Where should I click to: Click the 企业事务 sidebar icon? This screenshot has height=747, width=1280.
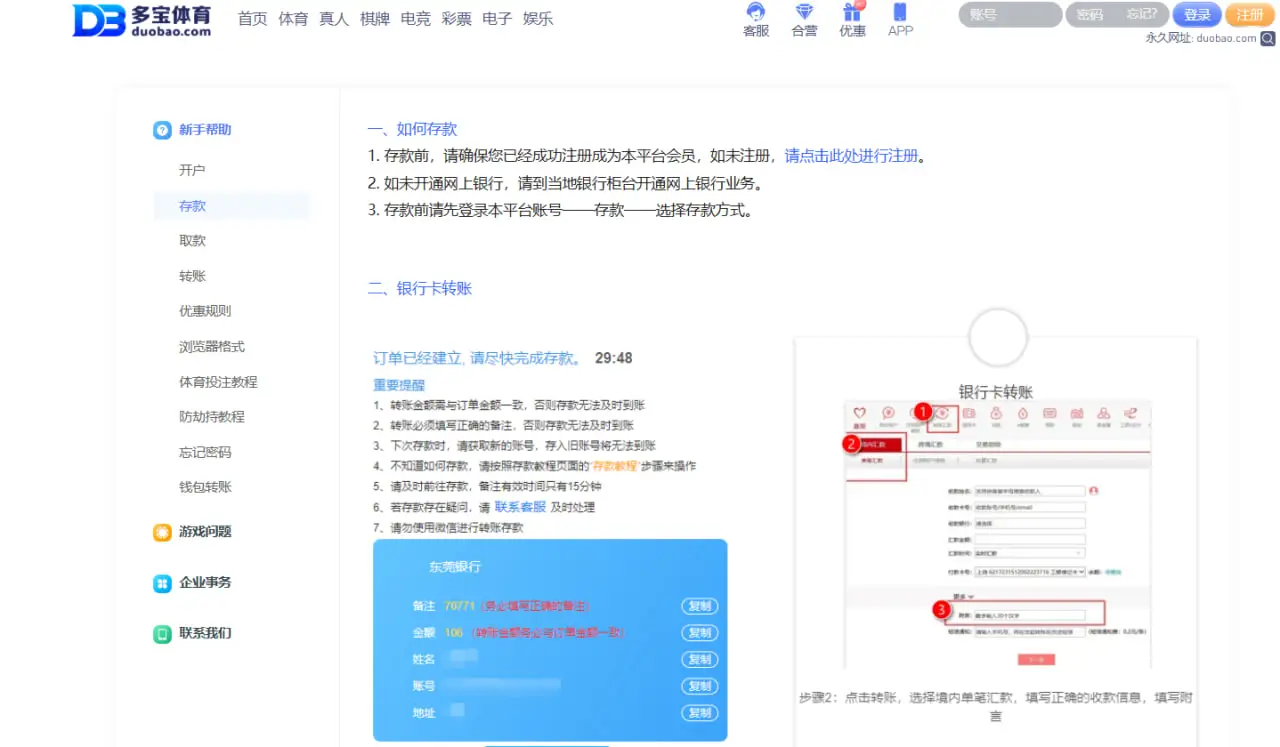coord(162,582)
